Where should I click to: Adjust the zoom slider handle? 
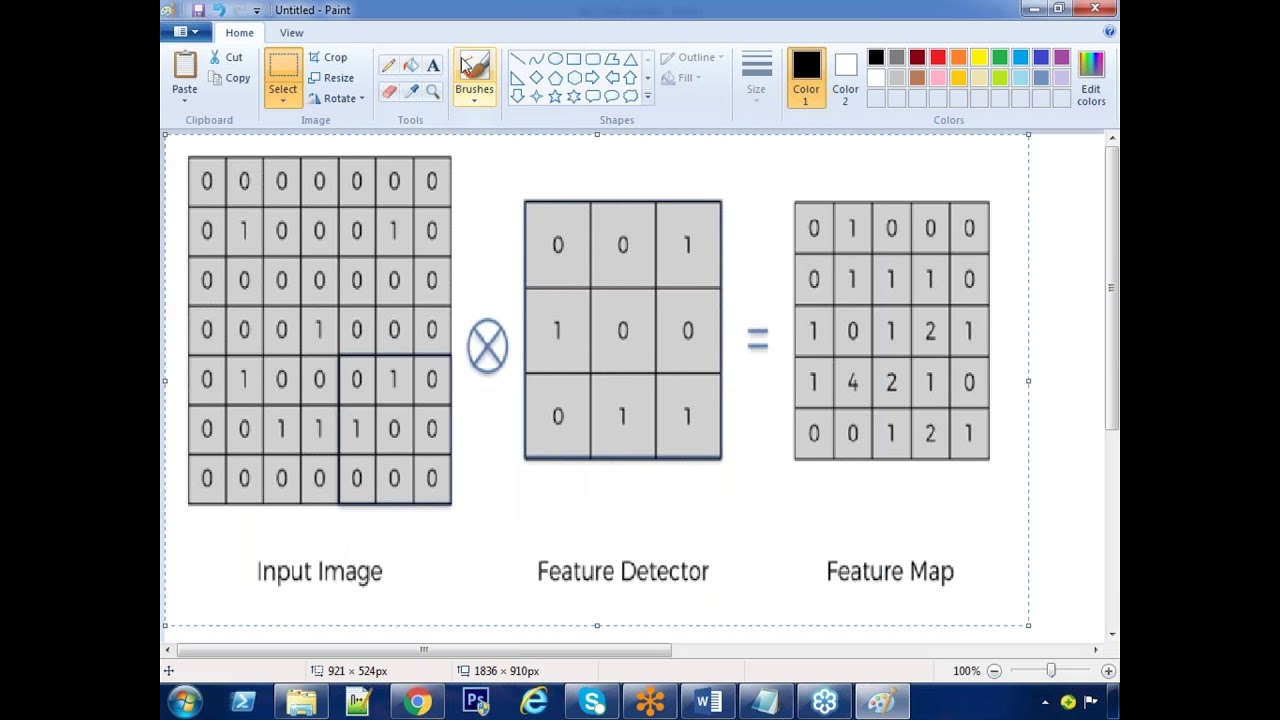tap(1051, 671)
